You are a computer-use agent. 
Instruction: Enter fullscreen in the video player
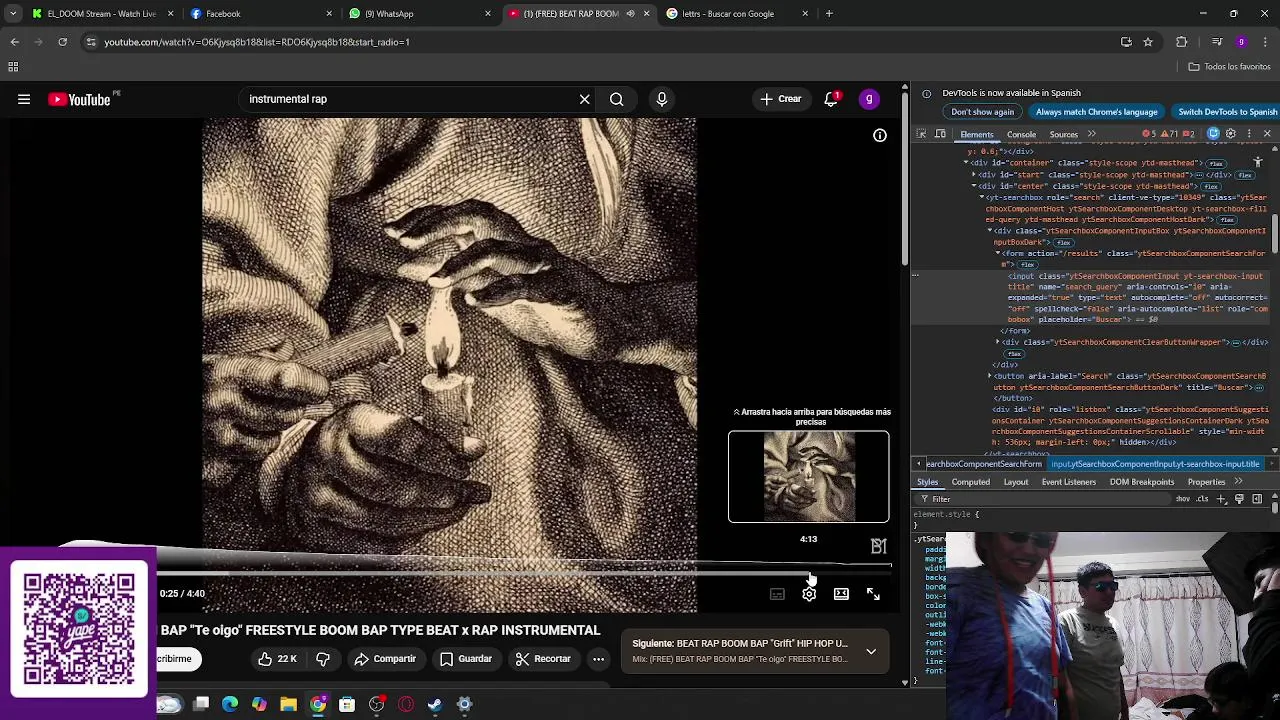pyautogui.click(x=873, y=594)
